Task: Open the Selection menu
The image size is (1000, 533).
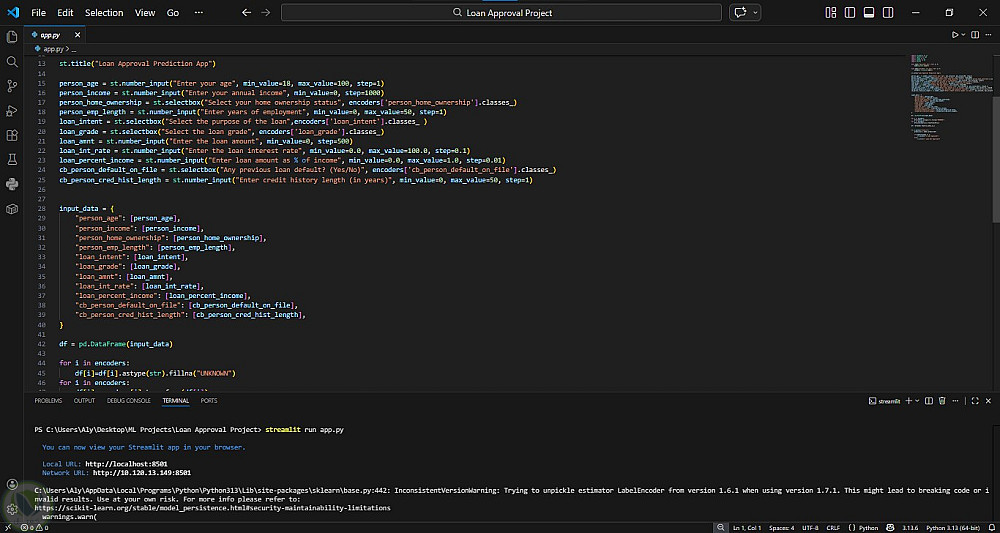Action: [104, 13]
